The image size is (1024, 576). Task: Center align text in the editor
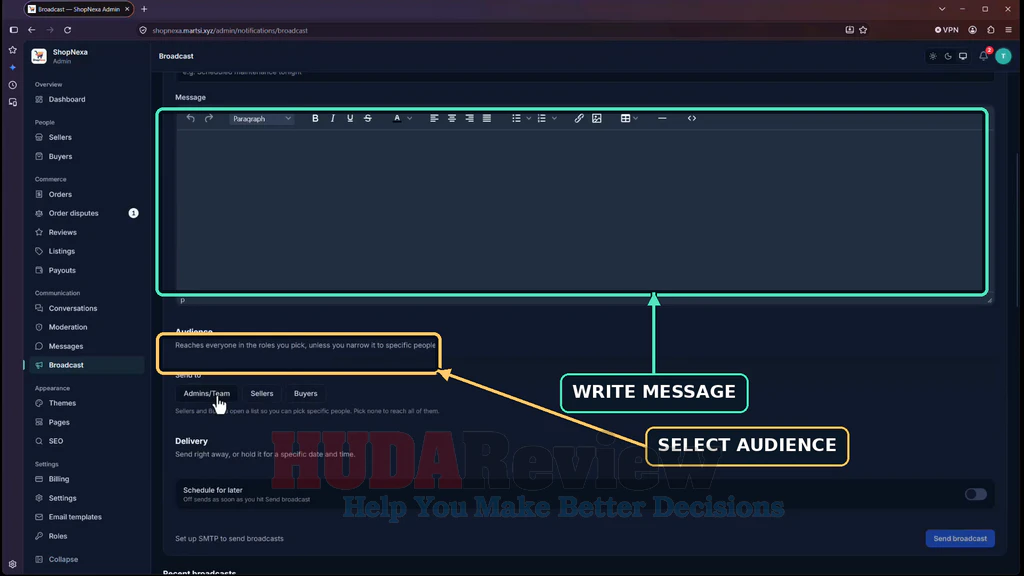(451, 118)
